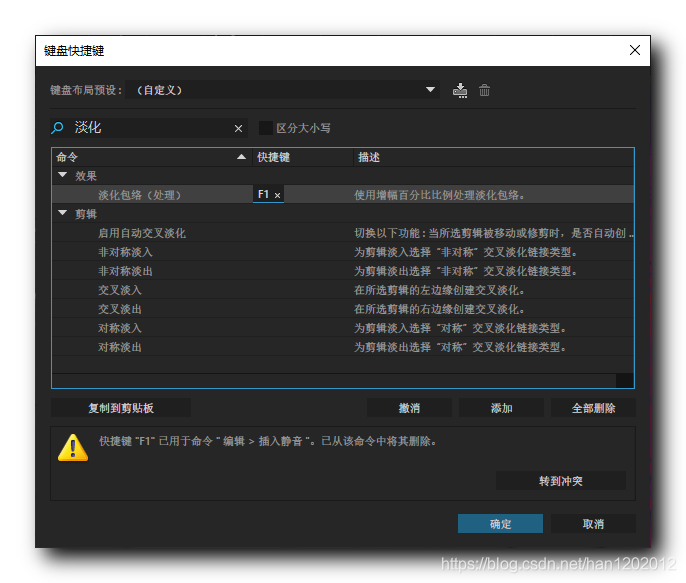The width and height of the screenshot is (686, 583).
Task: Confirm with the 确定 button
Action: click(x=500, y=524)
